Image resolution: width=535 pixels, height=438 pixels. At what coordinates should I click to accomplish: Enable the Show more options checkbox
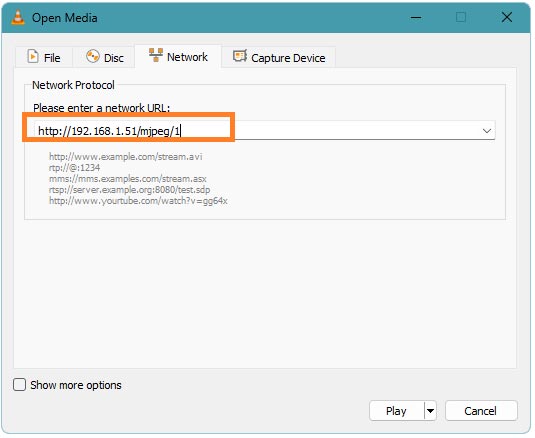click(x=19, y=385)
